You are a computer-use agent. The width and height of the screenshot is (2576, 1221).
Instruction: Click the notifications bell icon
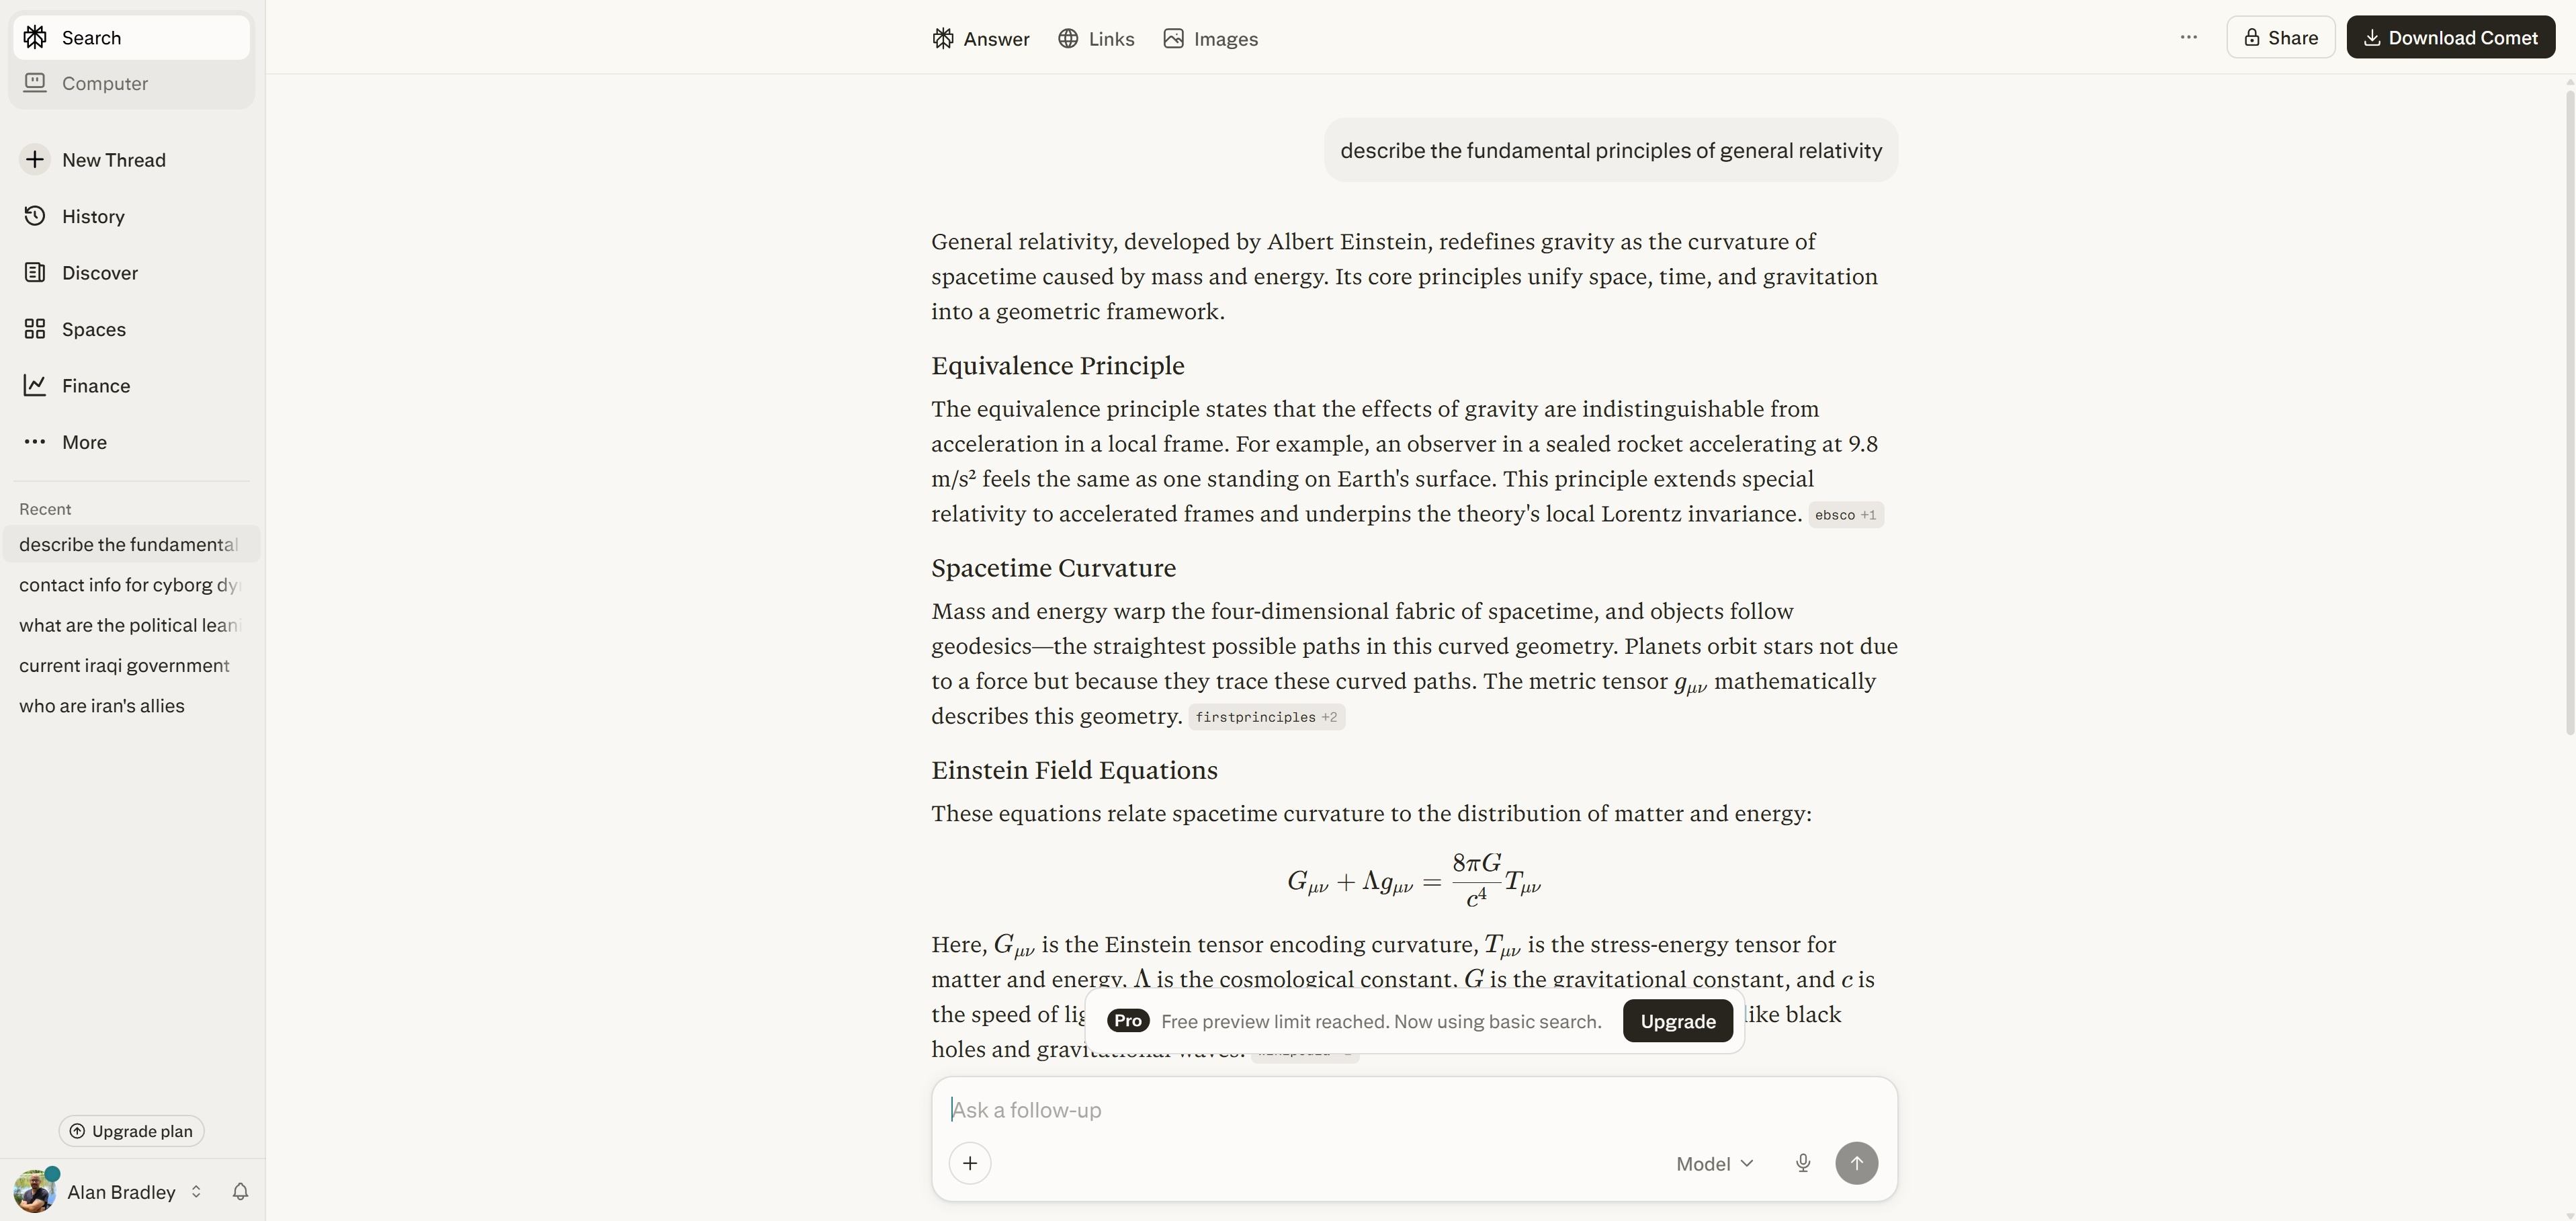[240, 1191]
